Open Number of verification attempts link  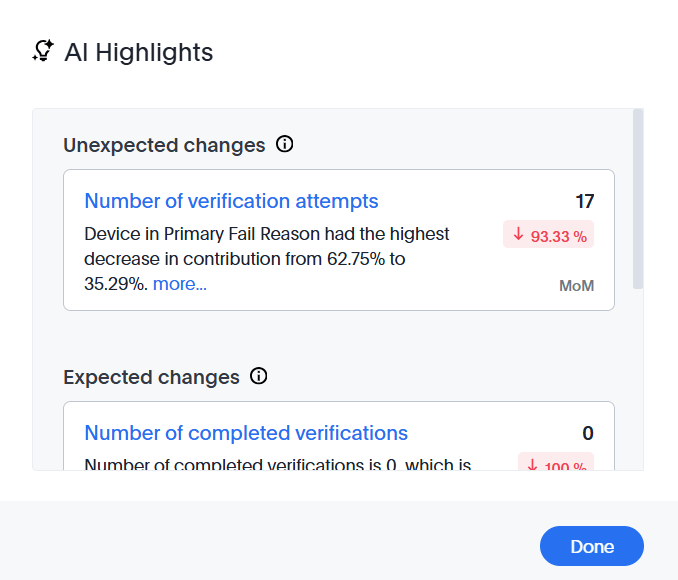(231, 201)
